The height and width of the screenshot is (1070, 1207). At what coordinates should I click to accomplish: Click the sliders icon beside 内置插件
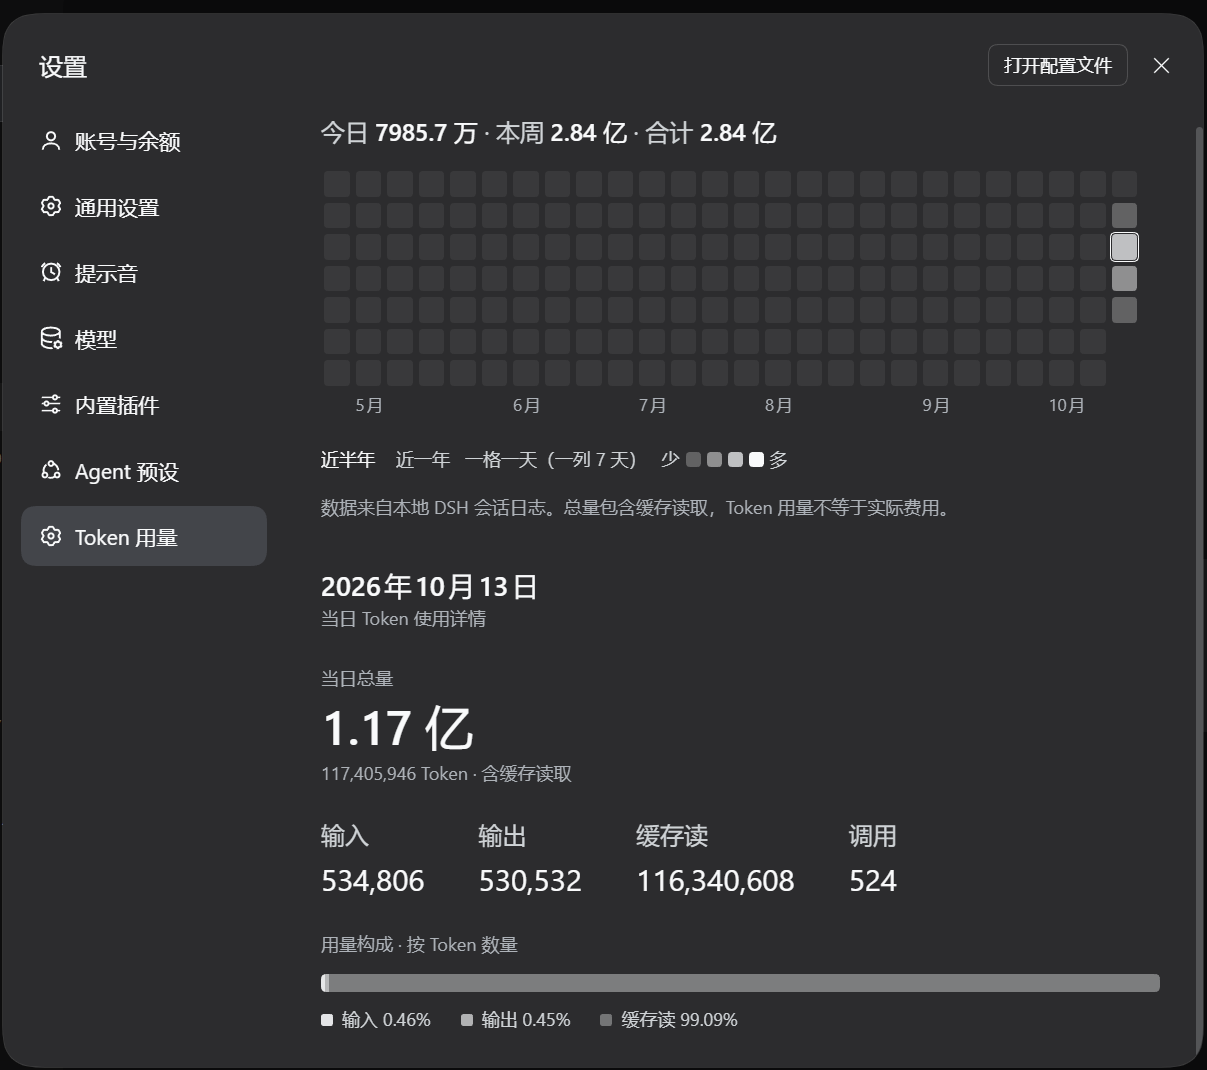coord(50,405)
